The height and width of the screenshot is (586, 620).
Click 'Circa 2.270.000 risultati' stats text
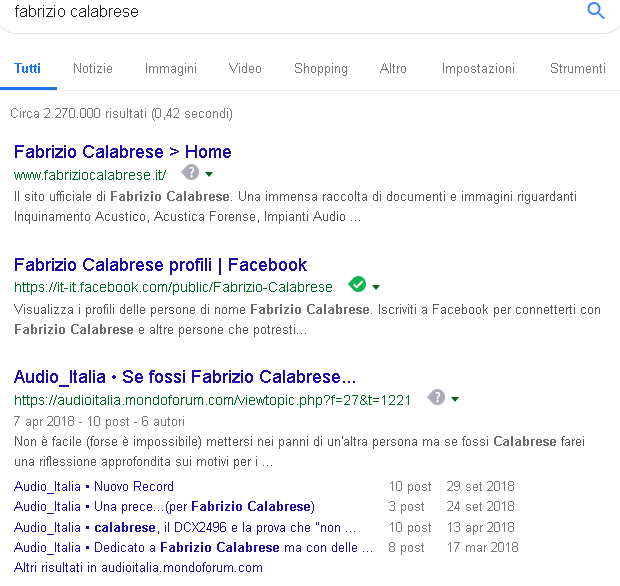point(121,113)
